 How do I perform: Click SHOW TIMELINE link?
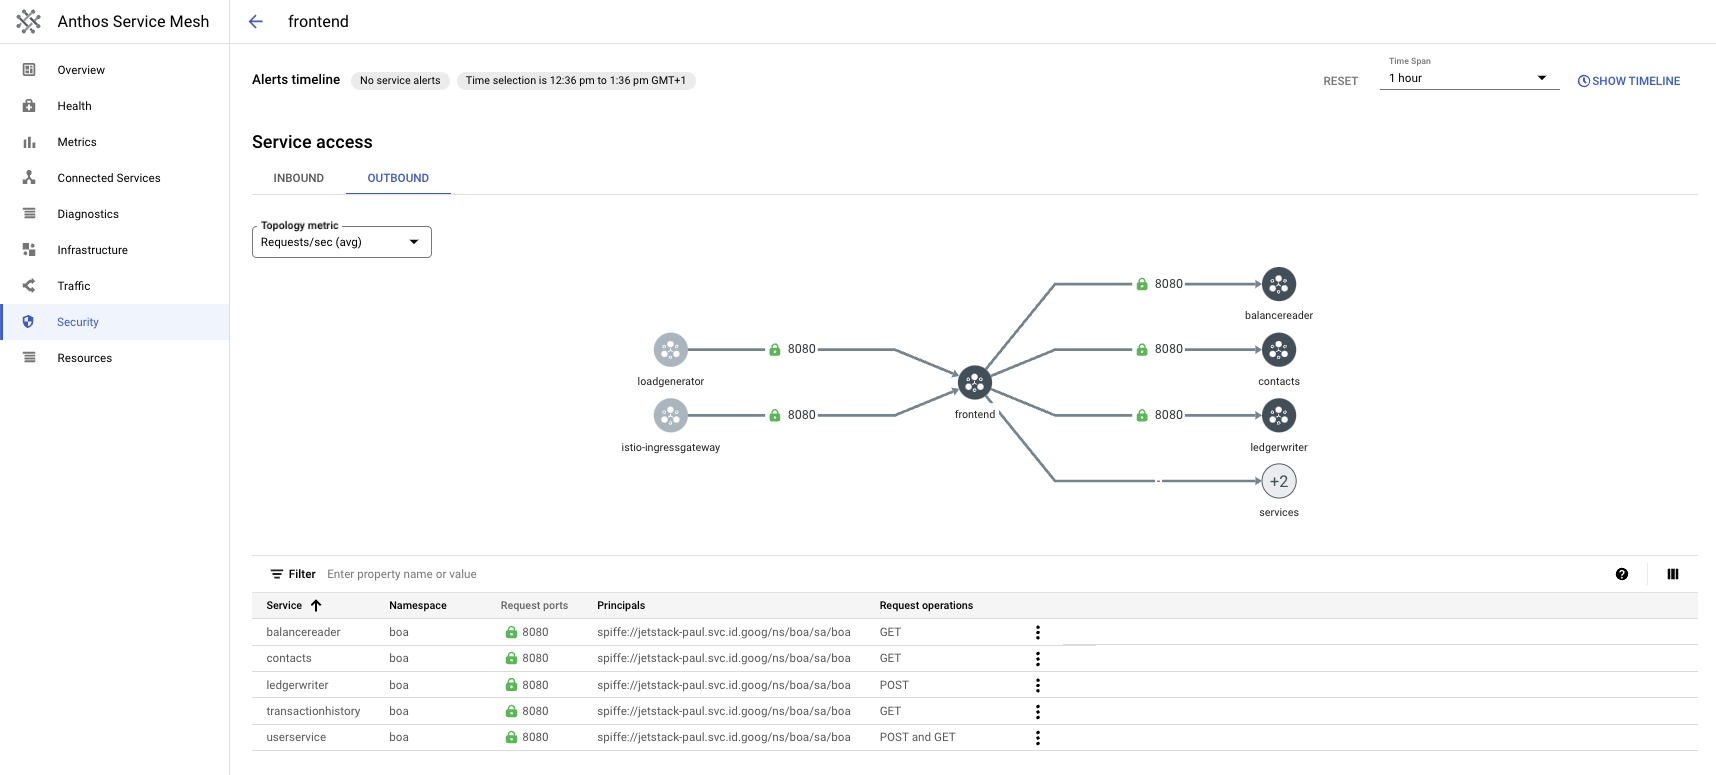tap(1628, 81)
